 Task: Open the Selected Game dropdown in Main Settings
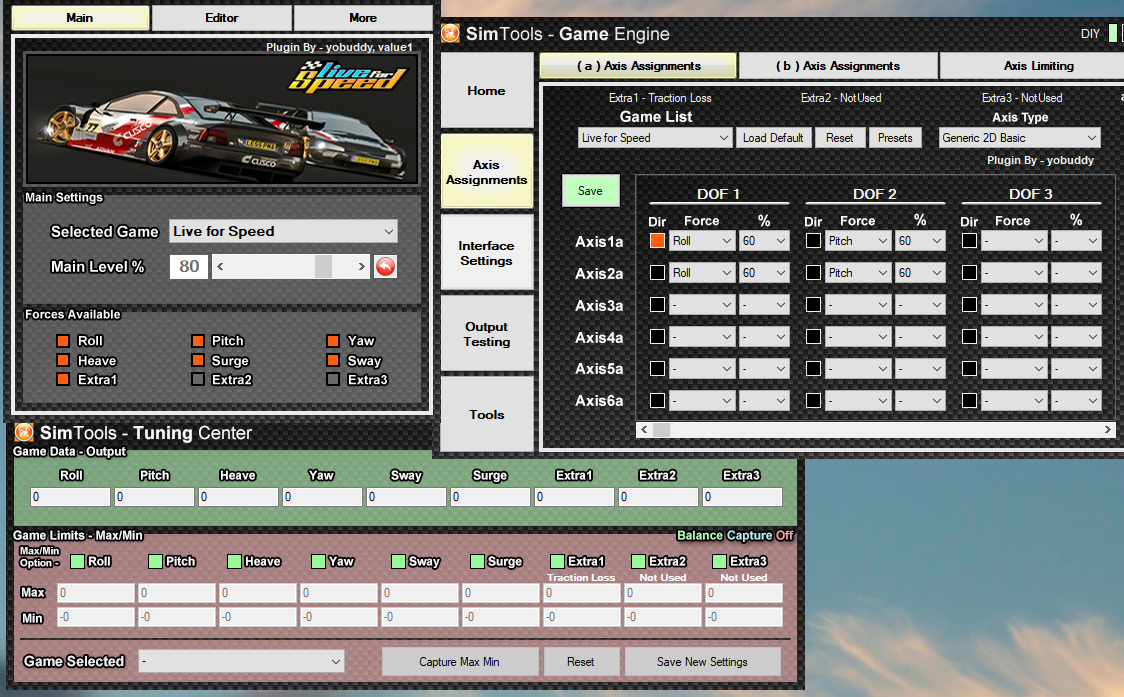click(283, 231)
